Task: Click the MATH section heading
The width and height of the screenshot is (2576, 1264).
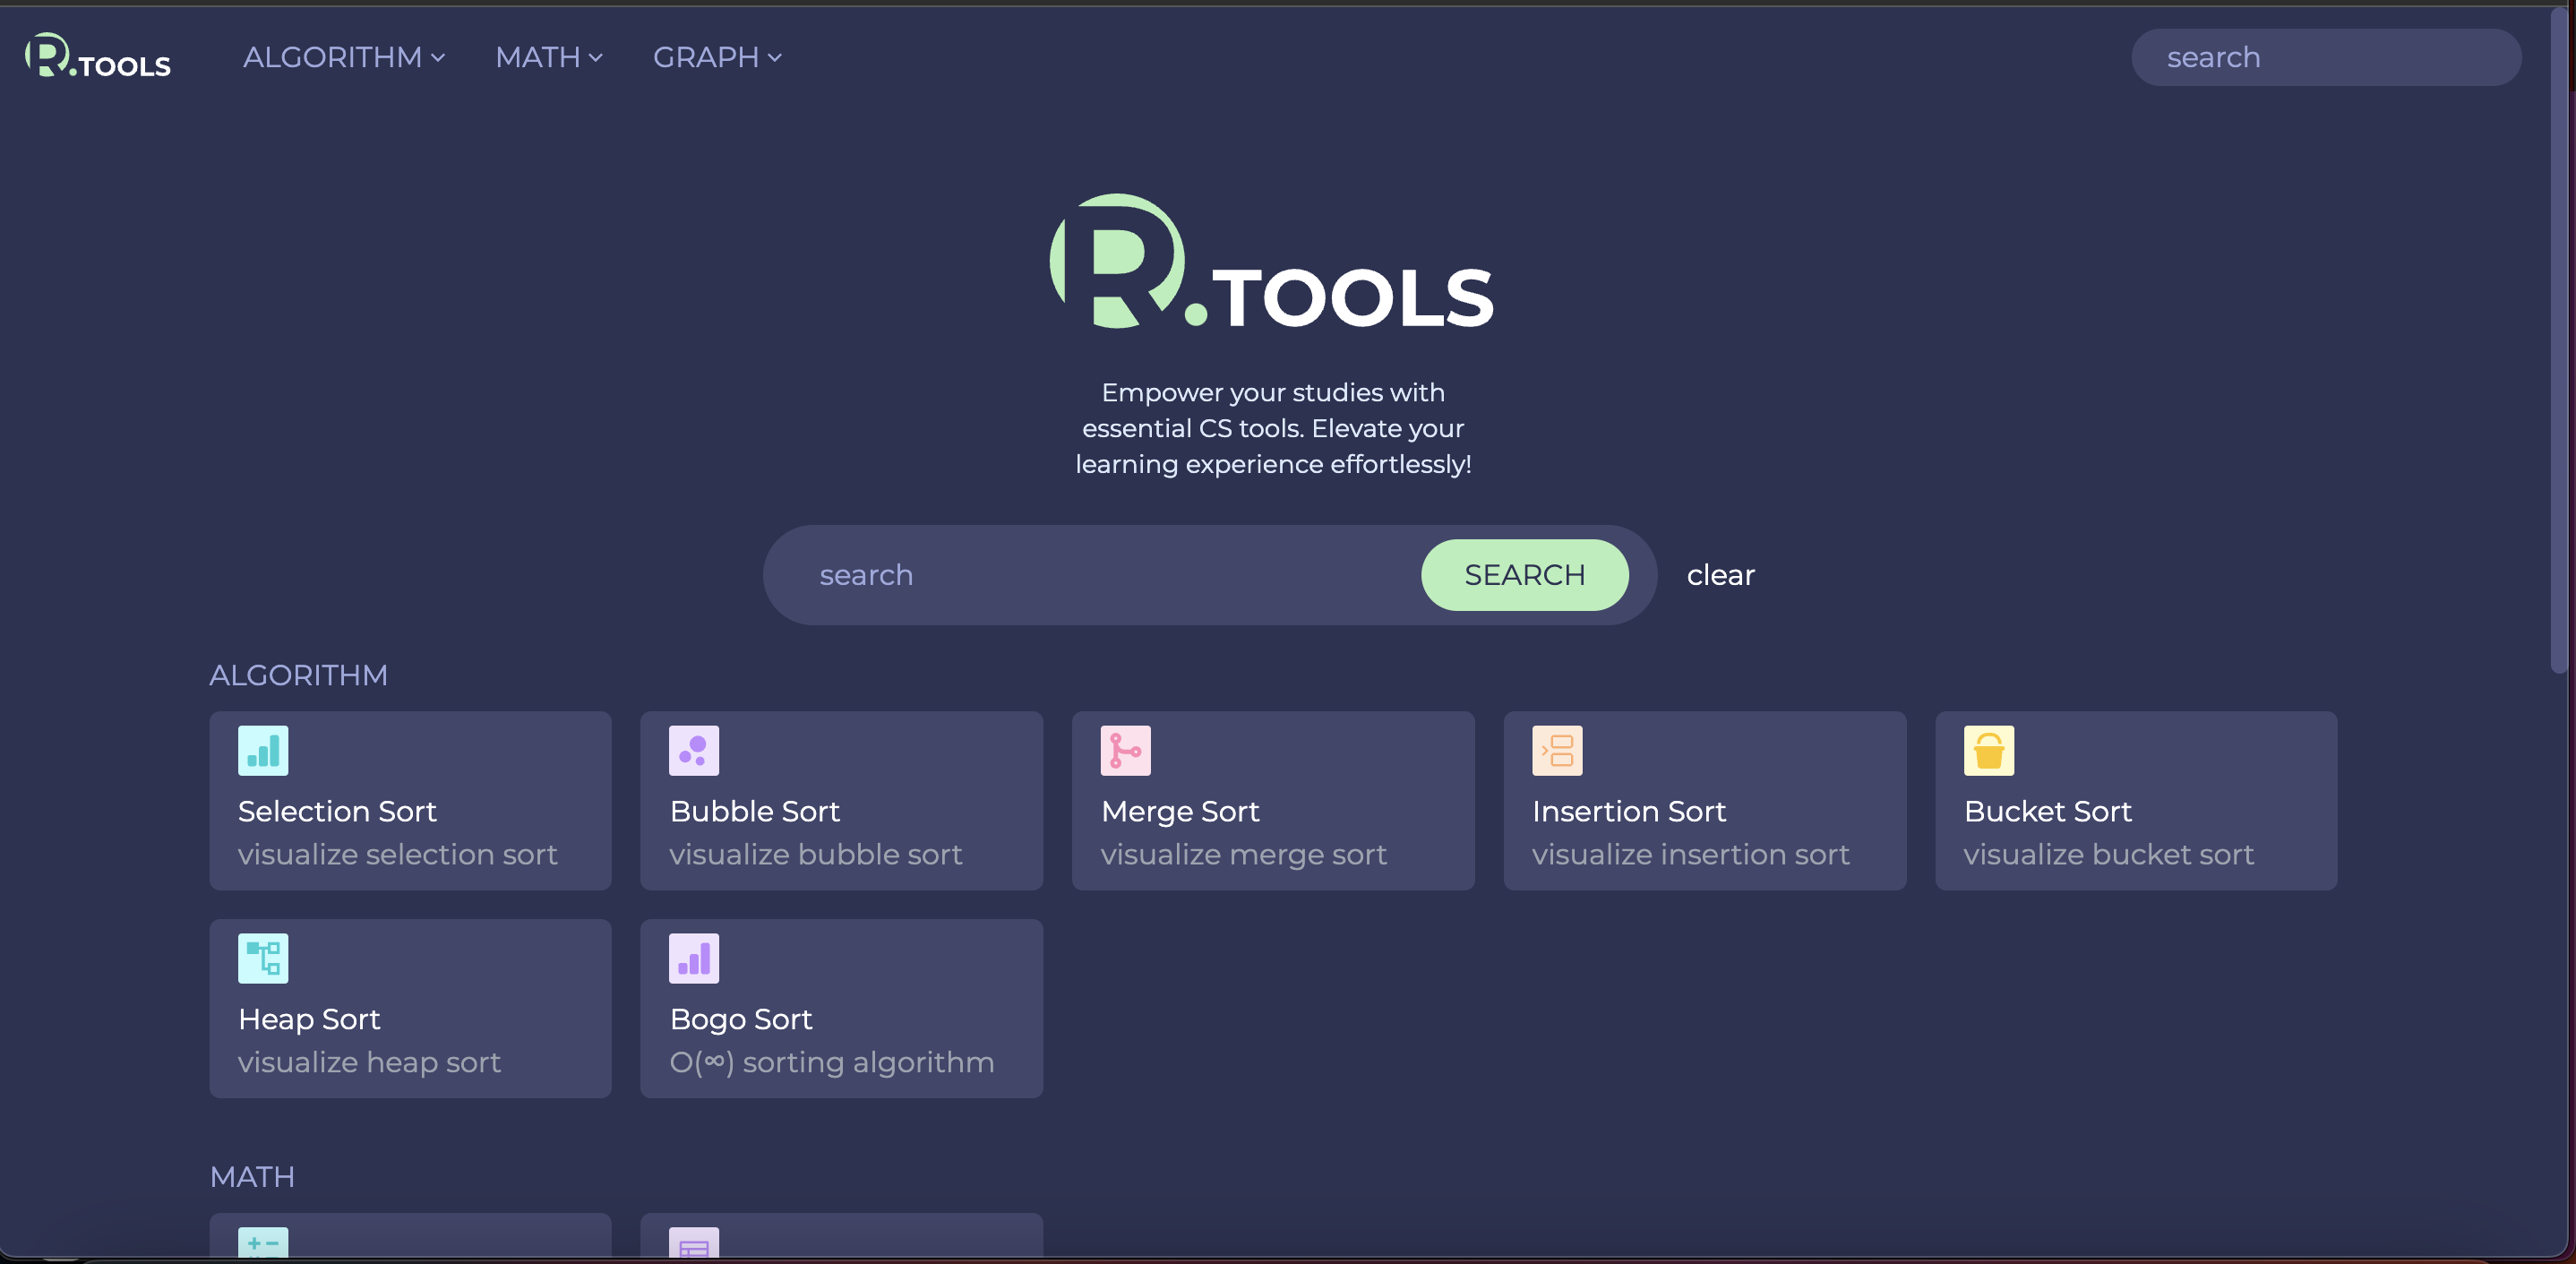Action: coord(252,1177)
